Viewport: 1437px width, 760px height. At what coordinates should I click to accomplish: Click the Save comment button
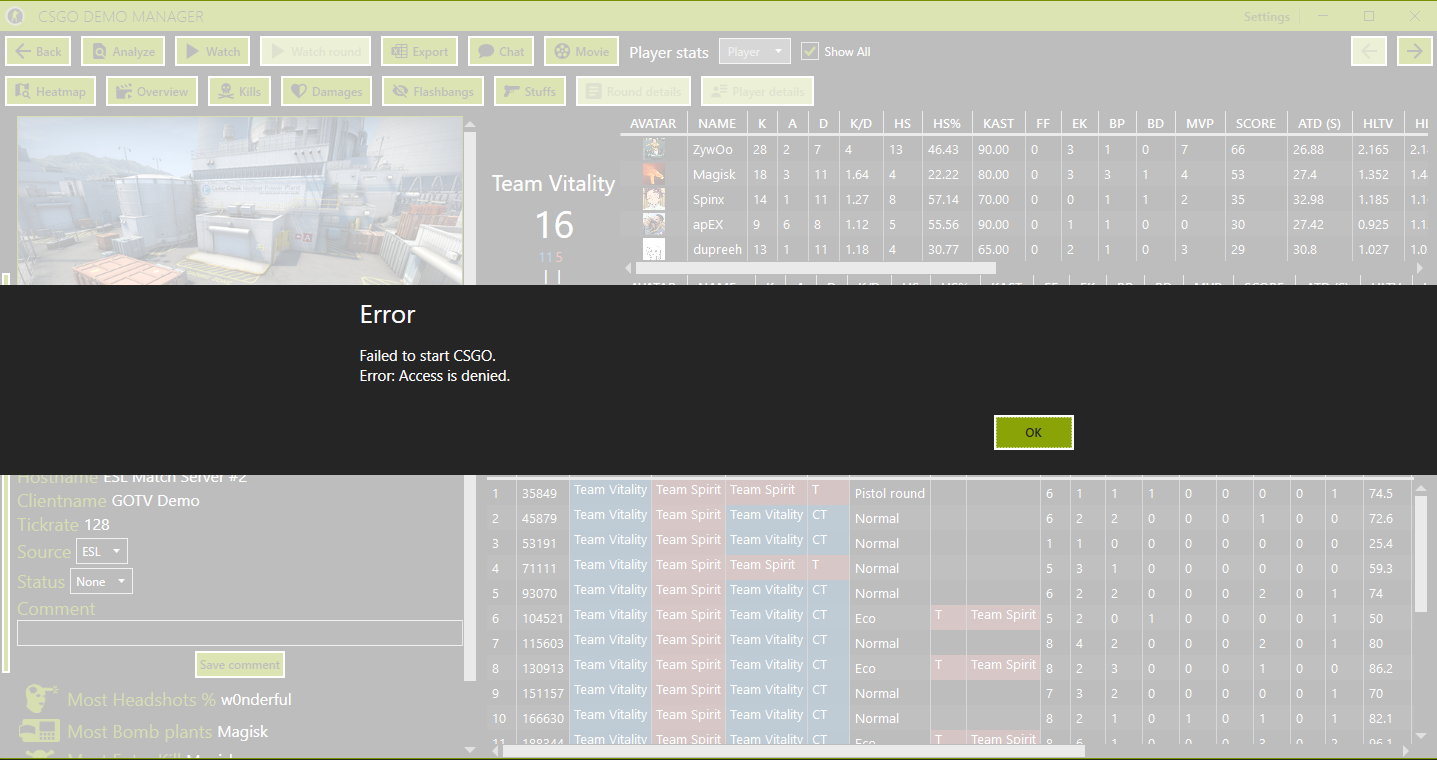pos(239,664)
